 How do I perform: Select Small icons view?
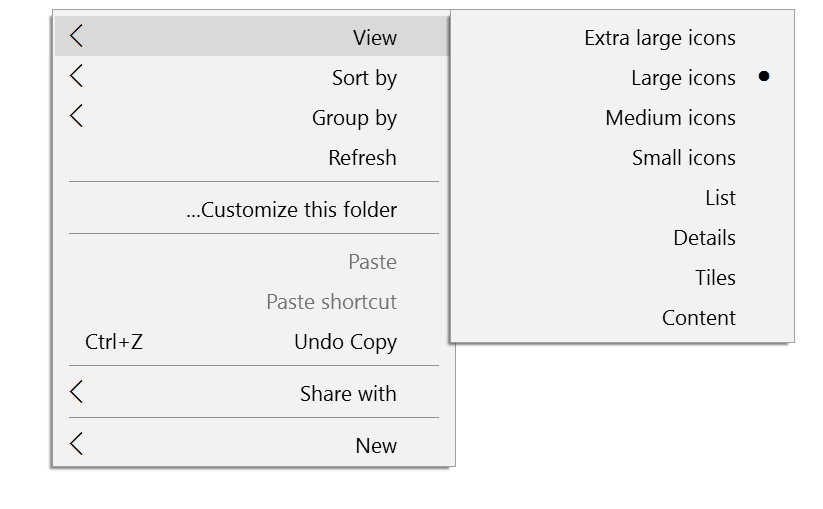click(x=683, y=158)
